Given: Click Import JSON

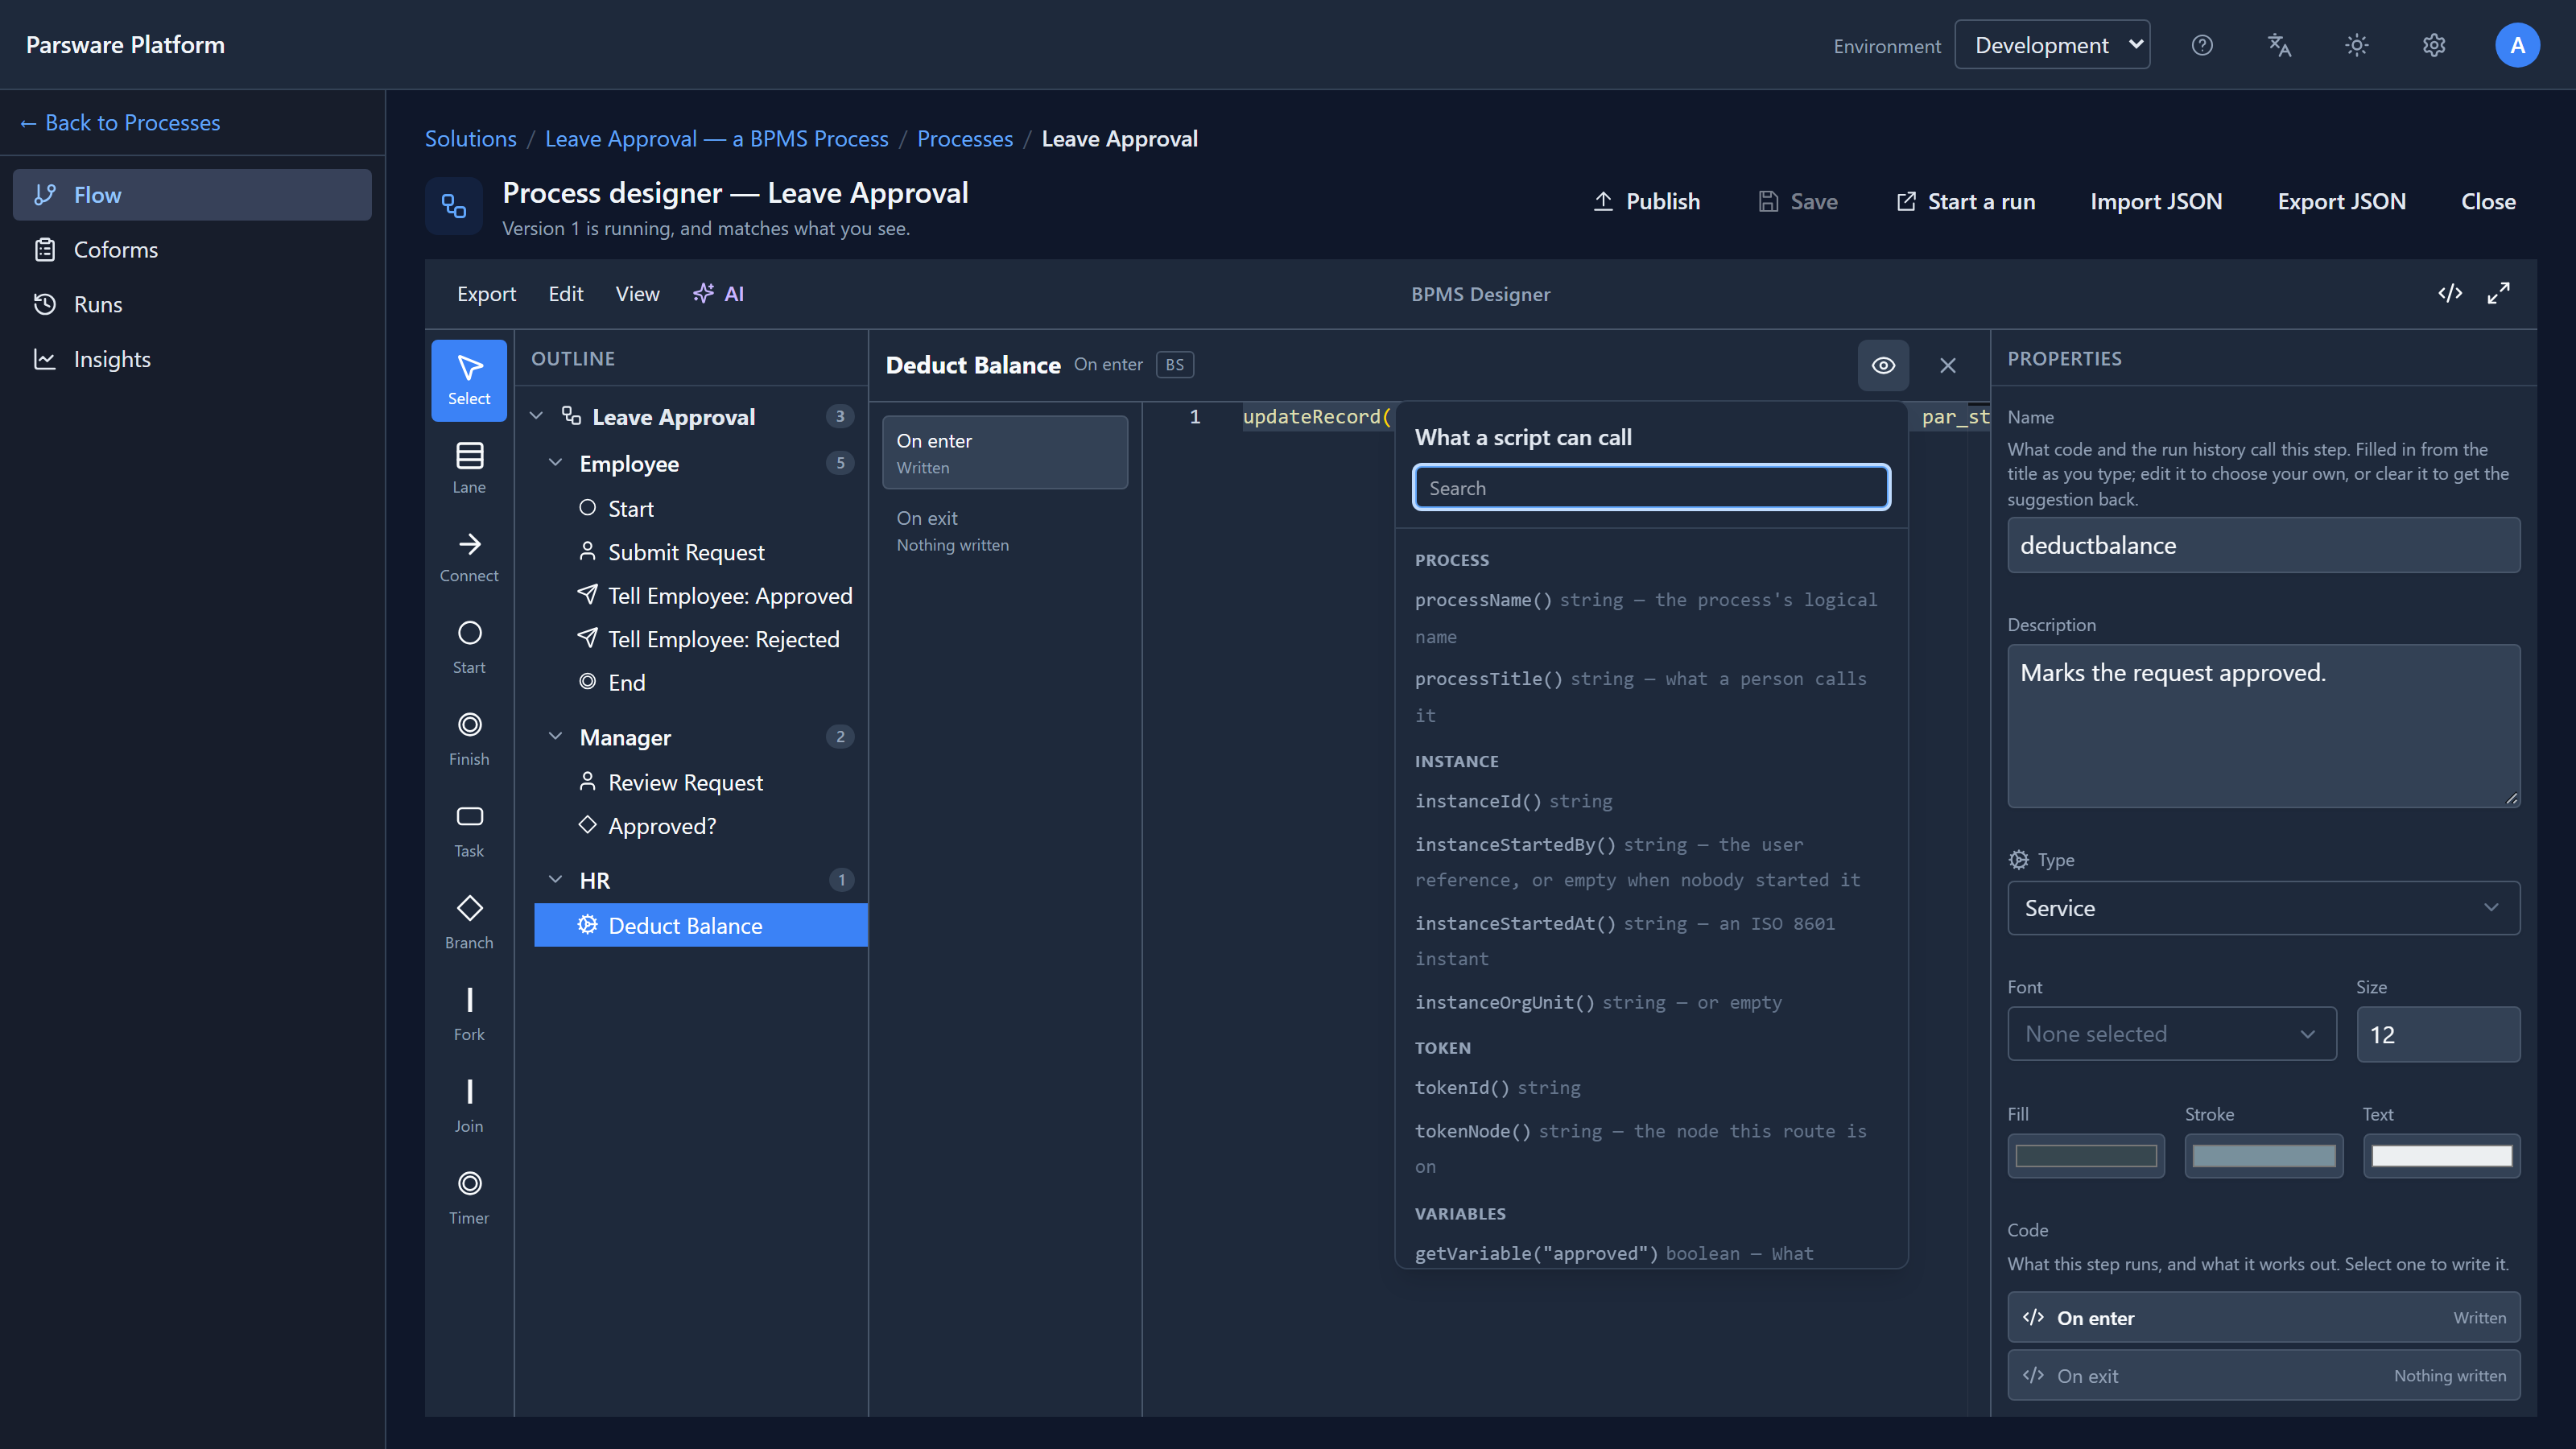Looking at the screenshot, I should tap(2156, 201).
